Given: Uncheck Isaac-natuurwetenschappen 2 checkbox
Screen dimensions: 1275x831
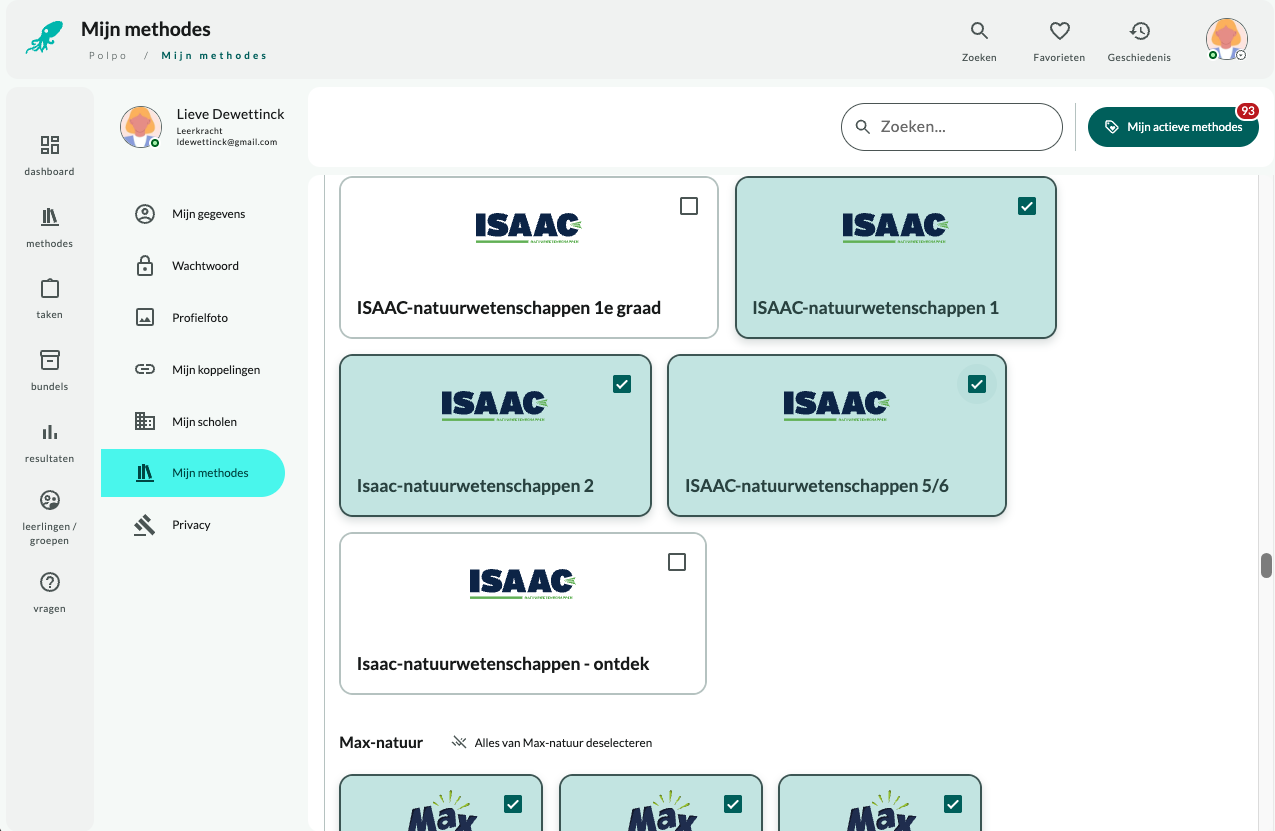Looking at the screenshot, I should tap(622, 384).
